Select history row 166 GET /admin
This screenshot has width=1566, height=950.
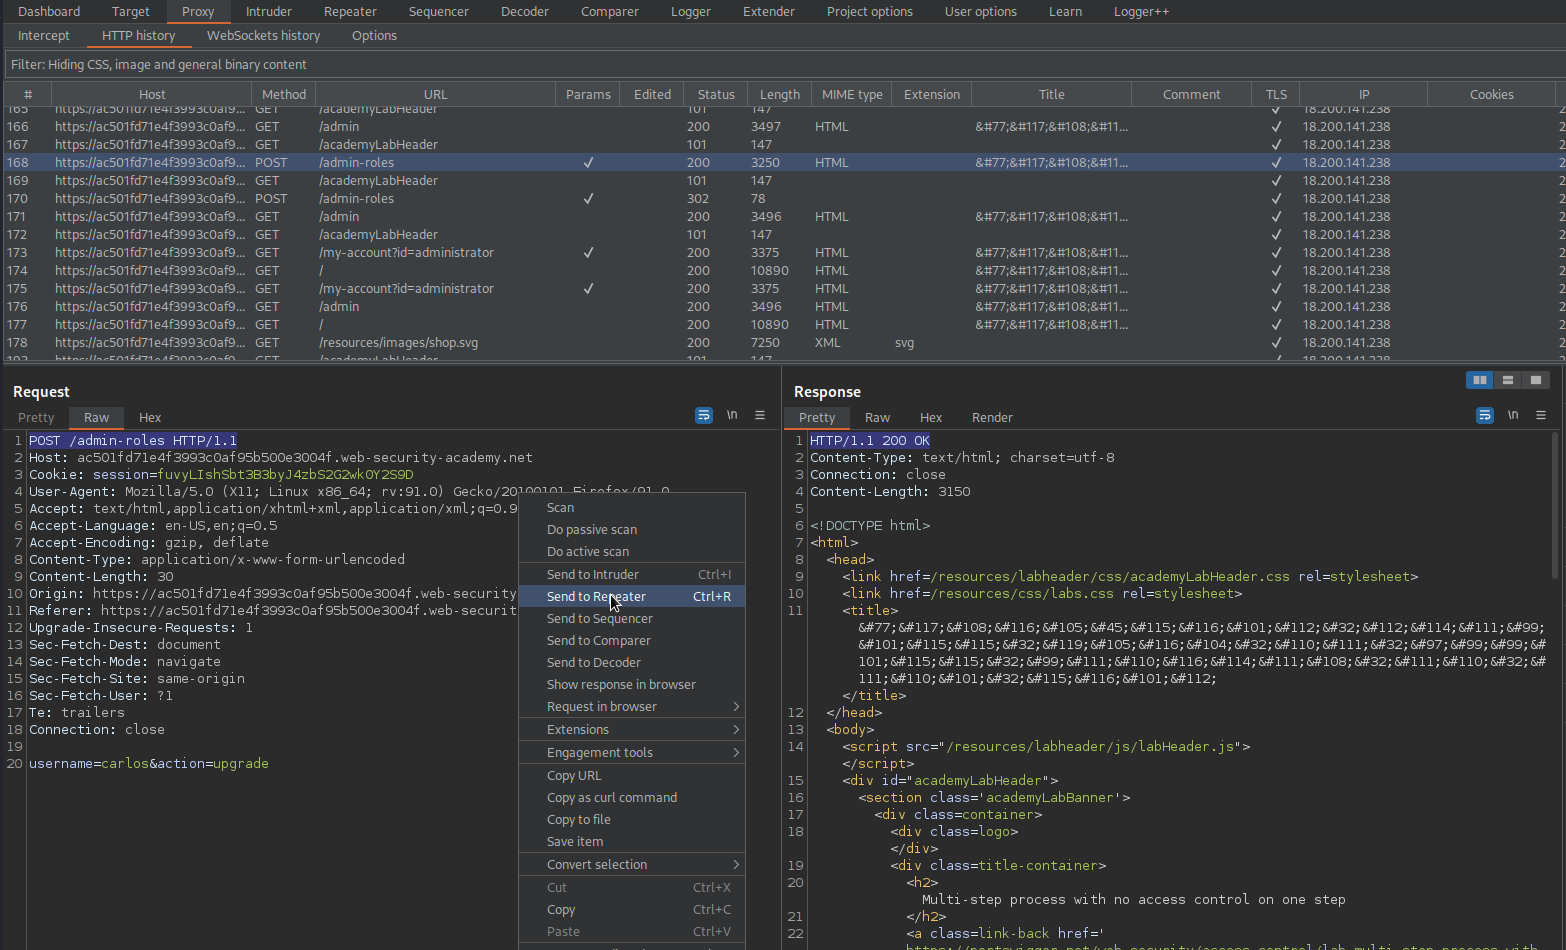coord(783,127)
